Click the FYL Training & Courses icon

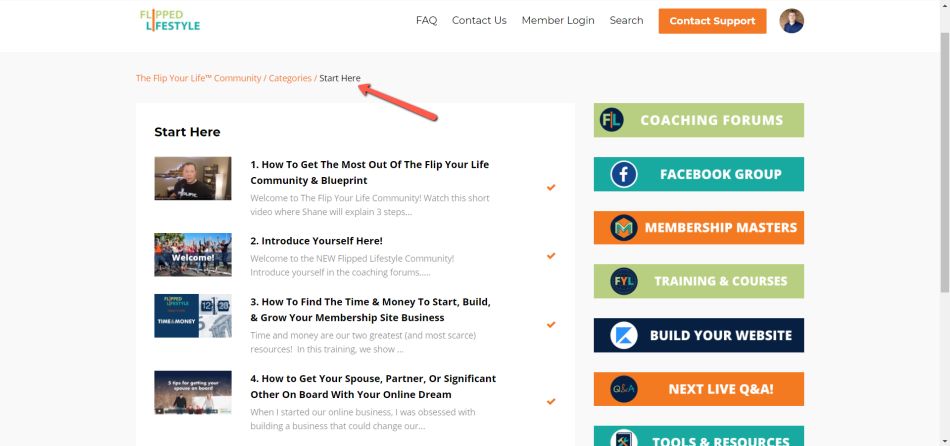point(623,281)
